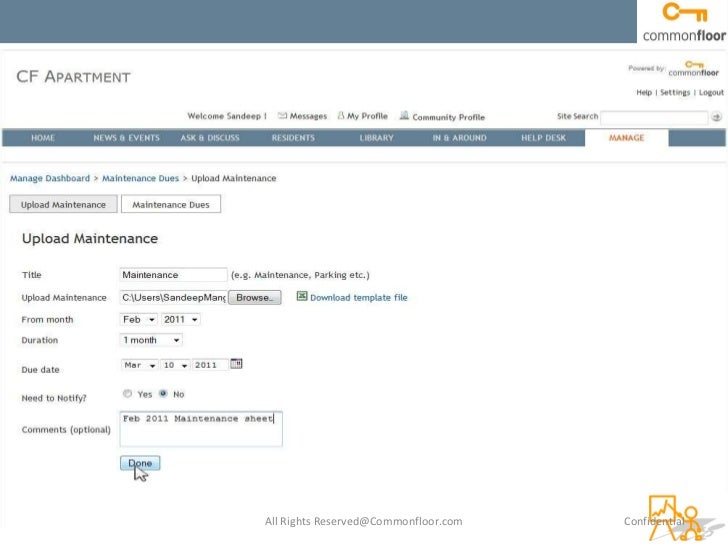Click the Comments text area
728x546 pixels.
(201, 429)
